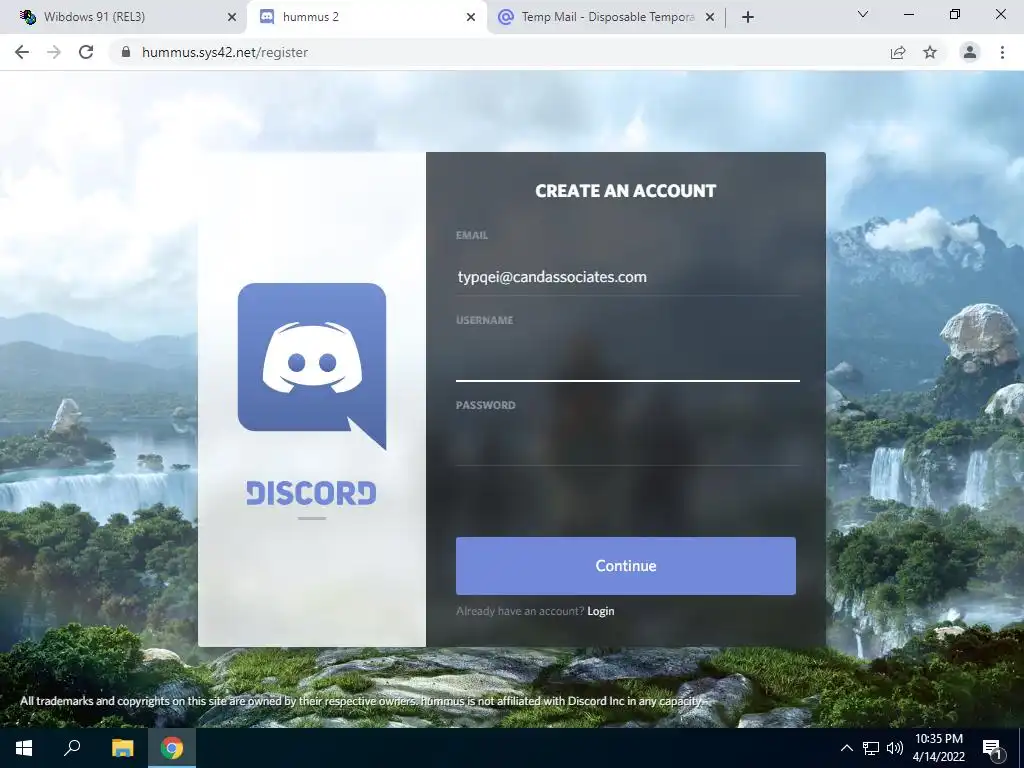The width and height of the screenshot is (1024, 768).
Task: Click the Email input field
Action: point(628,277)
